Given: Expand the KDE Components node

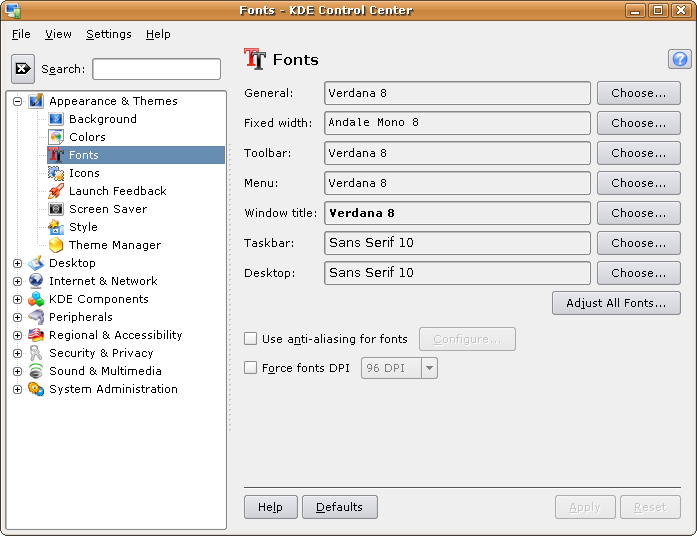Looking at the screenshot, I should pos(17,299).
